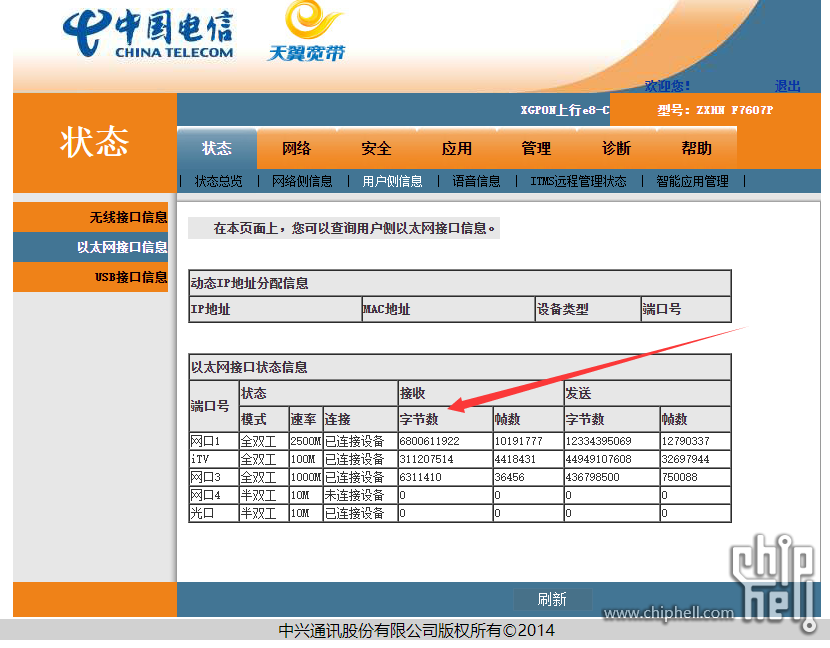
Task: Click sent frames value 12790337
Action: pos(685,441)
